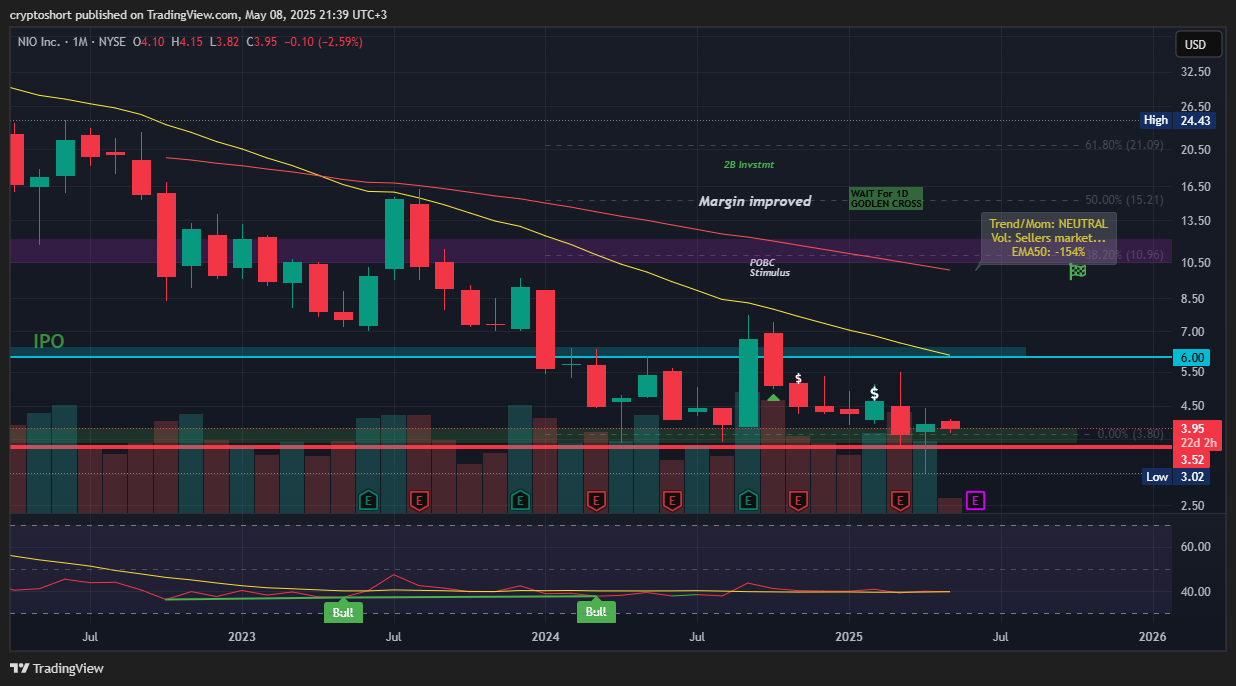Click the 60.00 indicator scale label
The image size is (1236, 686).
[x=1196, y=547]
